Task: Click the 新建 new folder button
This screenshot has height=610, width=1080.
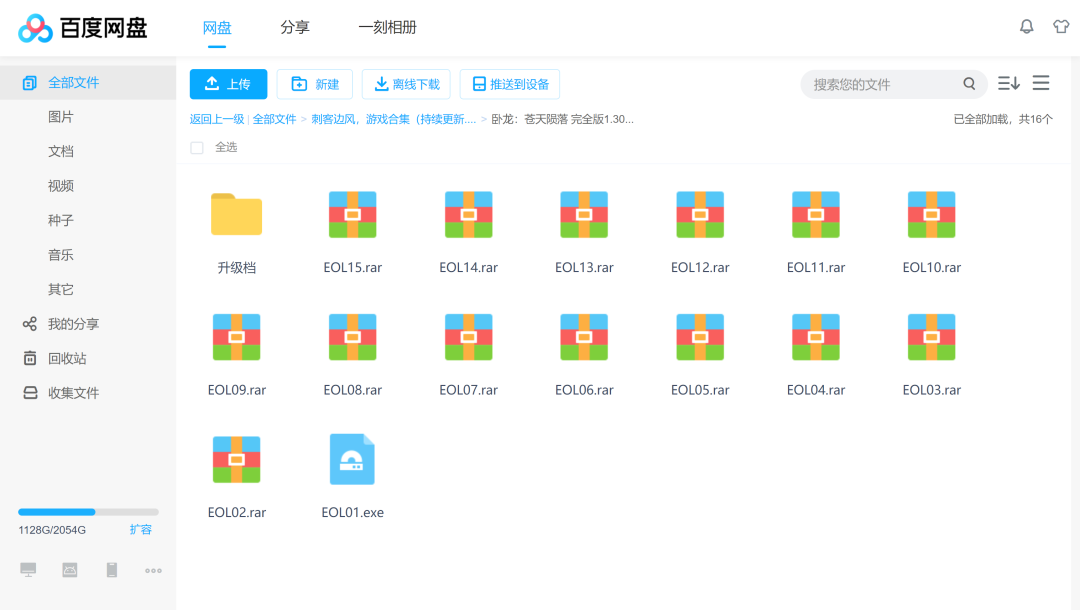Action: tap(315, 84)
